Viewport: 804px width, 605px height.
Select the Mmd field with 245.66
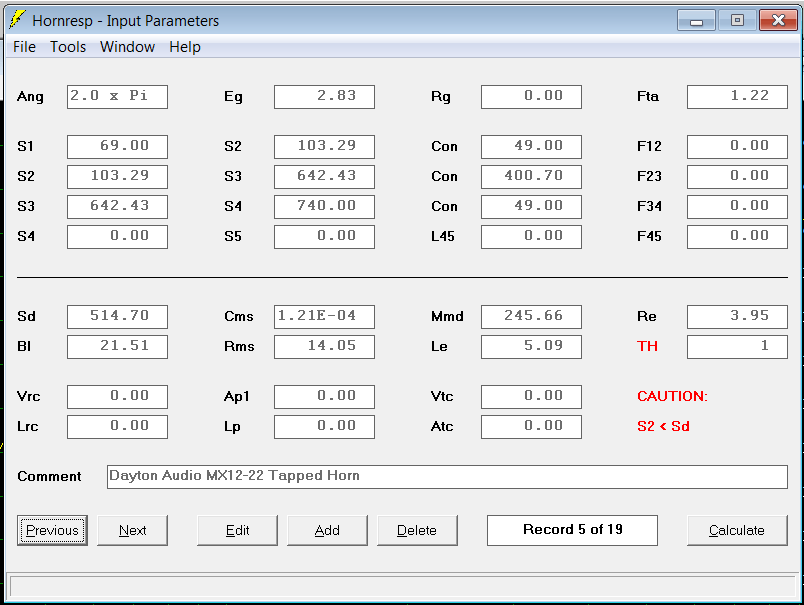click(x=531, y=317)
